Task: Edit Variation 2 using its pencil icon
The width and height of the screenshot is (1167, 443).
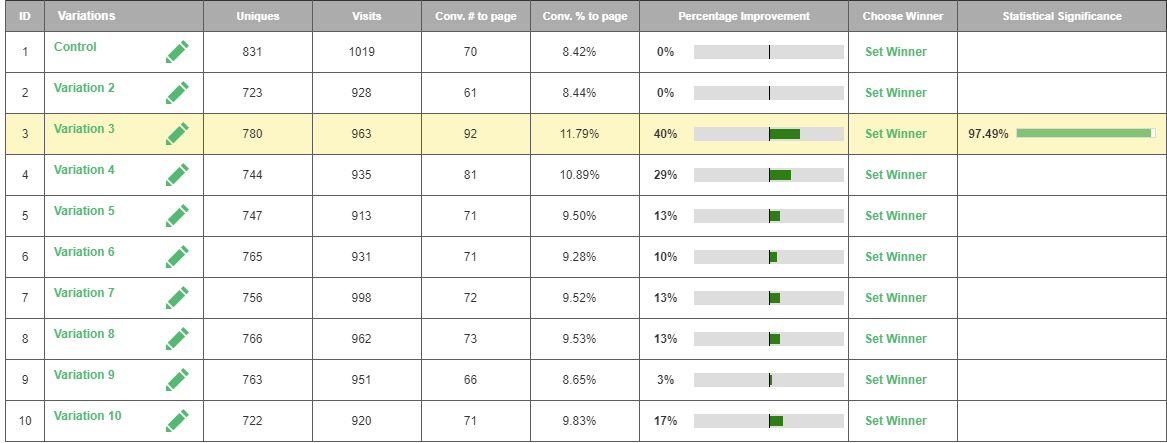Action: (x=177, y=93)
